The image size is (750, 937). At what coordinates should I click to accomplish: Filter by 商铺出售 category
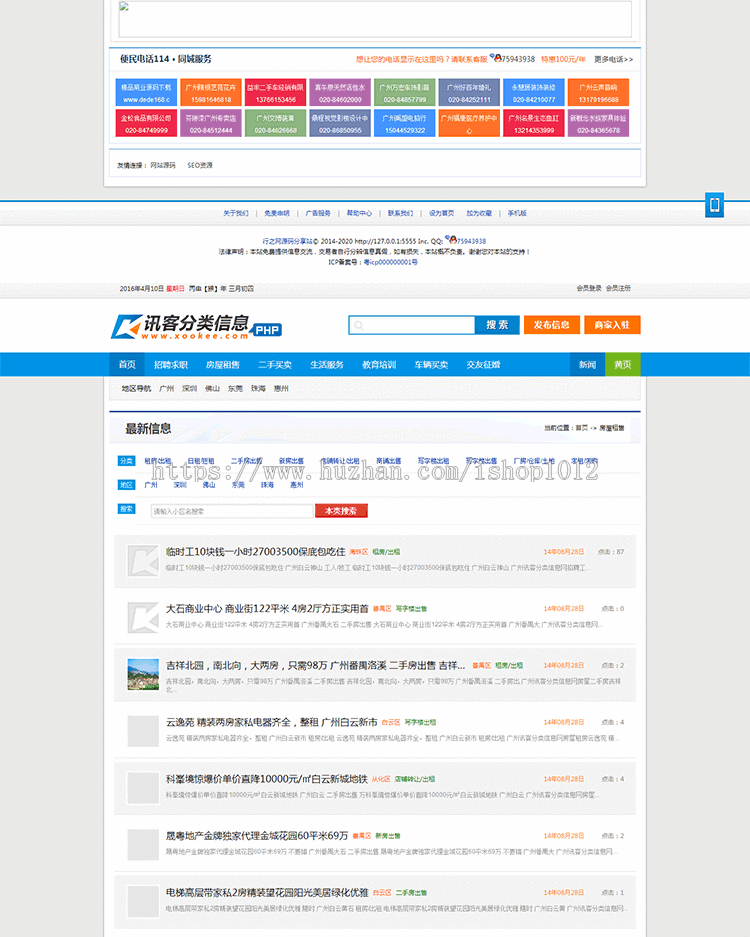[x=388, y=461]
